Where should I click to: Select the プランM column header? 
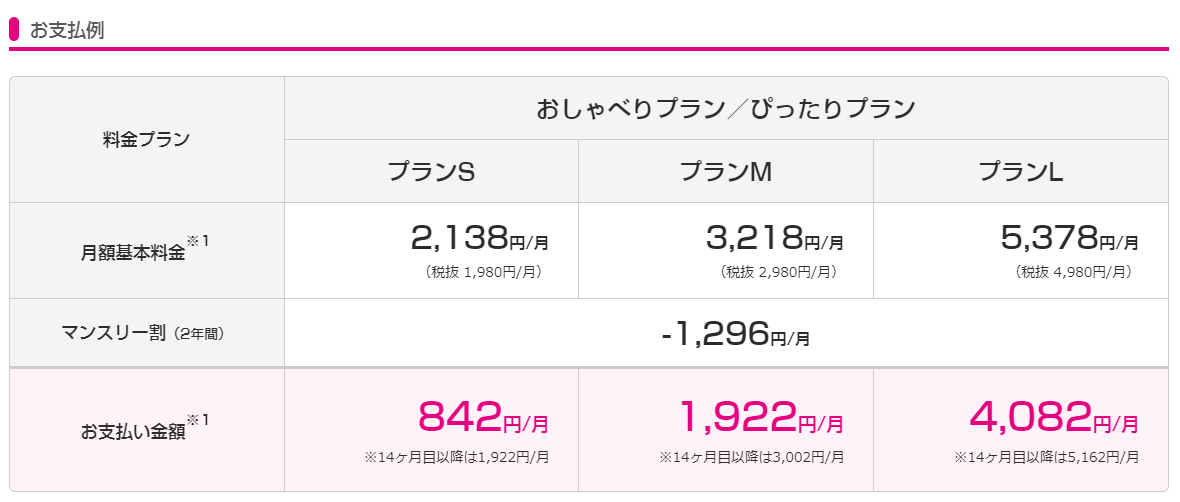725,172
